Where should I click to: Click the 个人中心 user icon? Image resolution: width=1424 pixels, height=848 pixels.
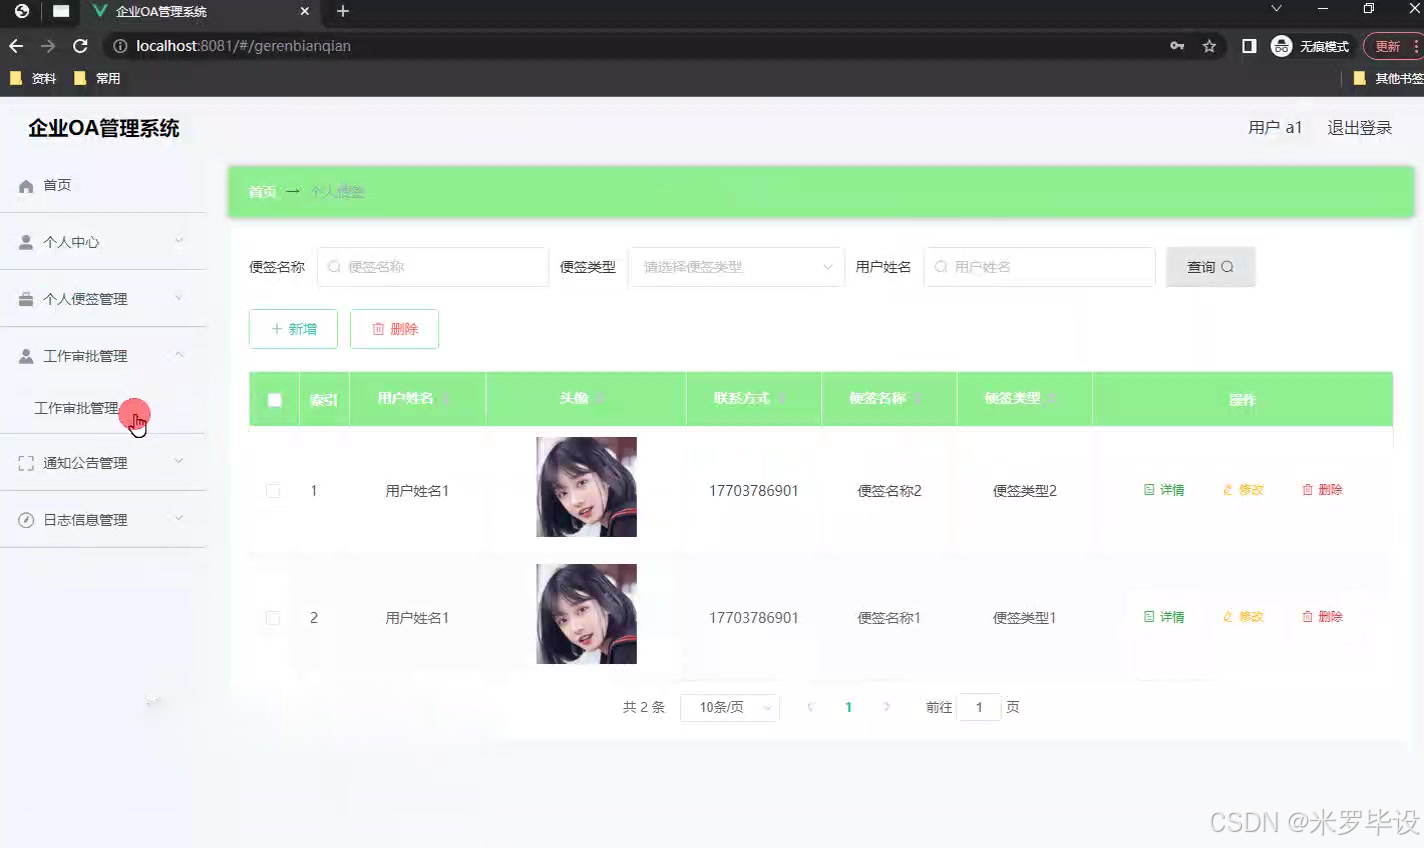[x=24, y=241]
